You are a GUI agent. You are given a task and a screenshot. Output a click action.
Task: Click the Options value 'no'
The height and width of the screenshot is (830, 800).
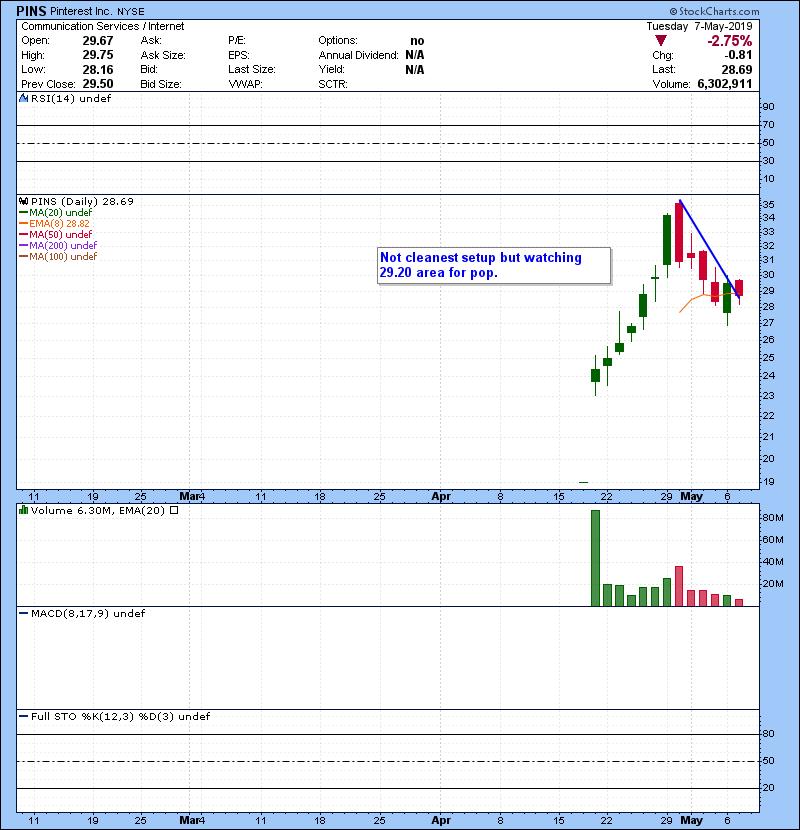[x=417, y=41]
